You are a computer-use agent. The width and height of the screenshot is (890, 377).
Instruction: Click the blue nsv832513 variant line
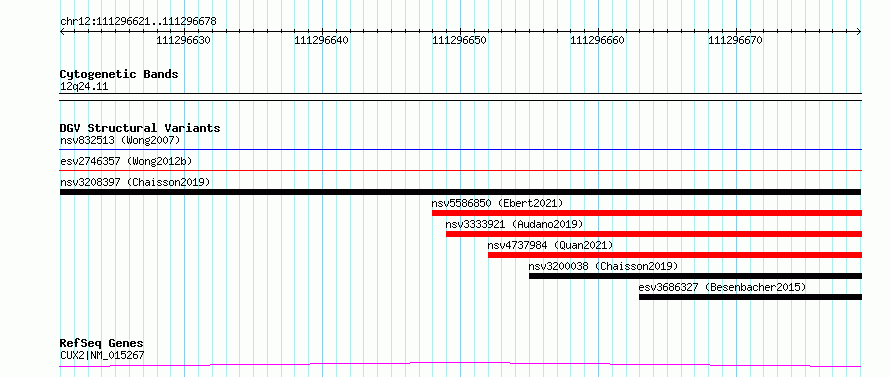pyautogui.click(x=461, y=150)
